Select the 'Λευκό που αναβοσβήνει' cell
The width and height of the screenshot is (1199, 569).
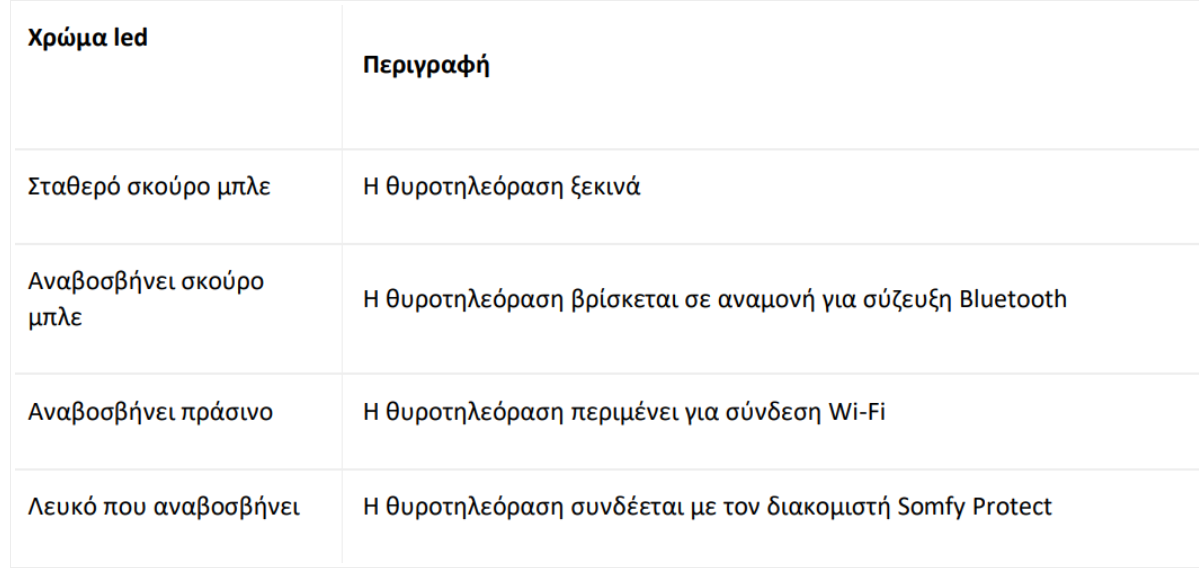pos(164,506)
